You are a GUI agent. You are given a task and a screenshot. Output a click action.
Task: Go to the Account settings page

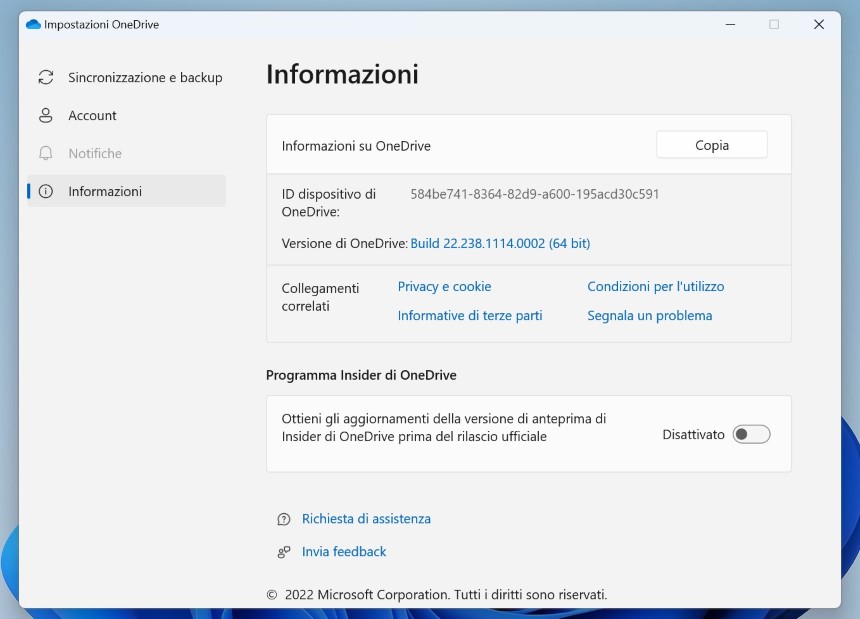click(x=127, y=115)
